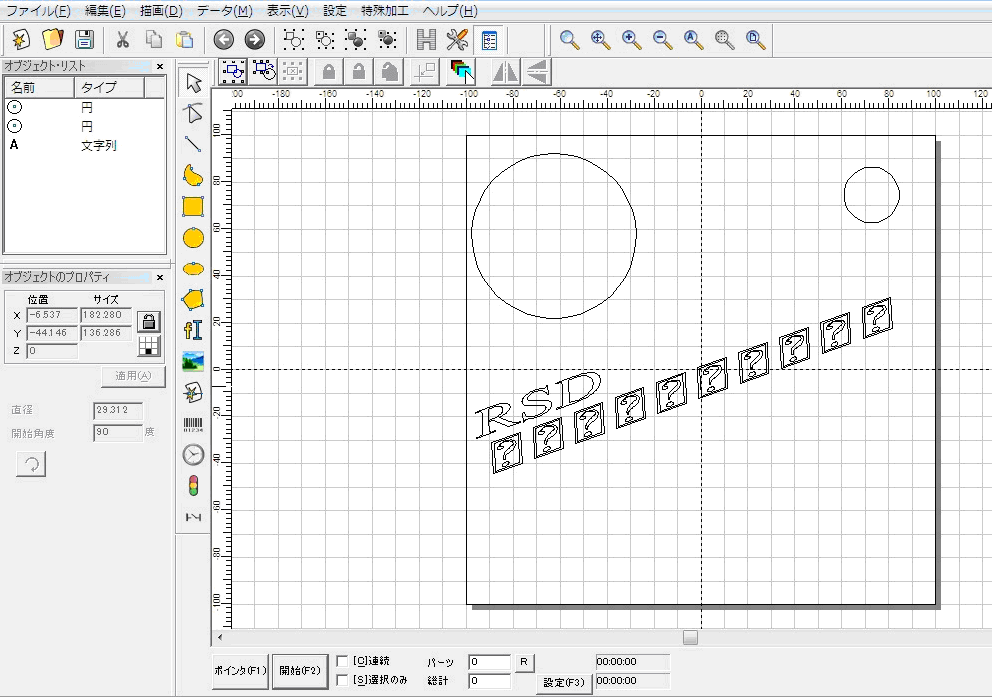Open the ファイル(F) menu
This screenshot has width=992, height=697.
tap(39, 11)
